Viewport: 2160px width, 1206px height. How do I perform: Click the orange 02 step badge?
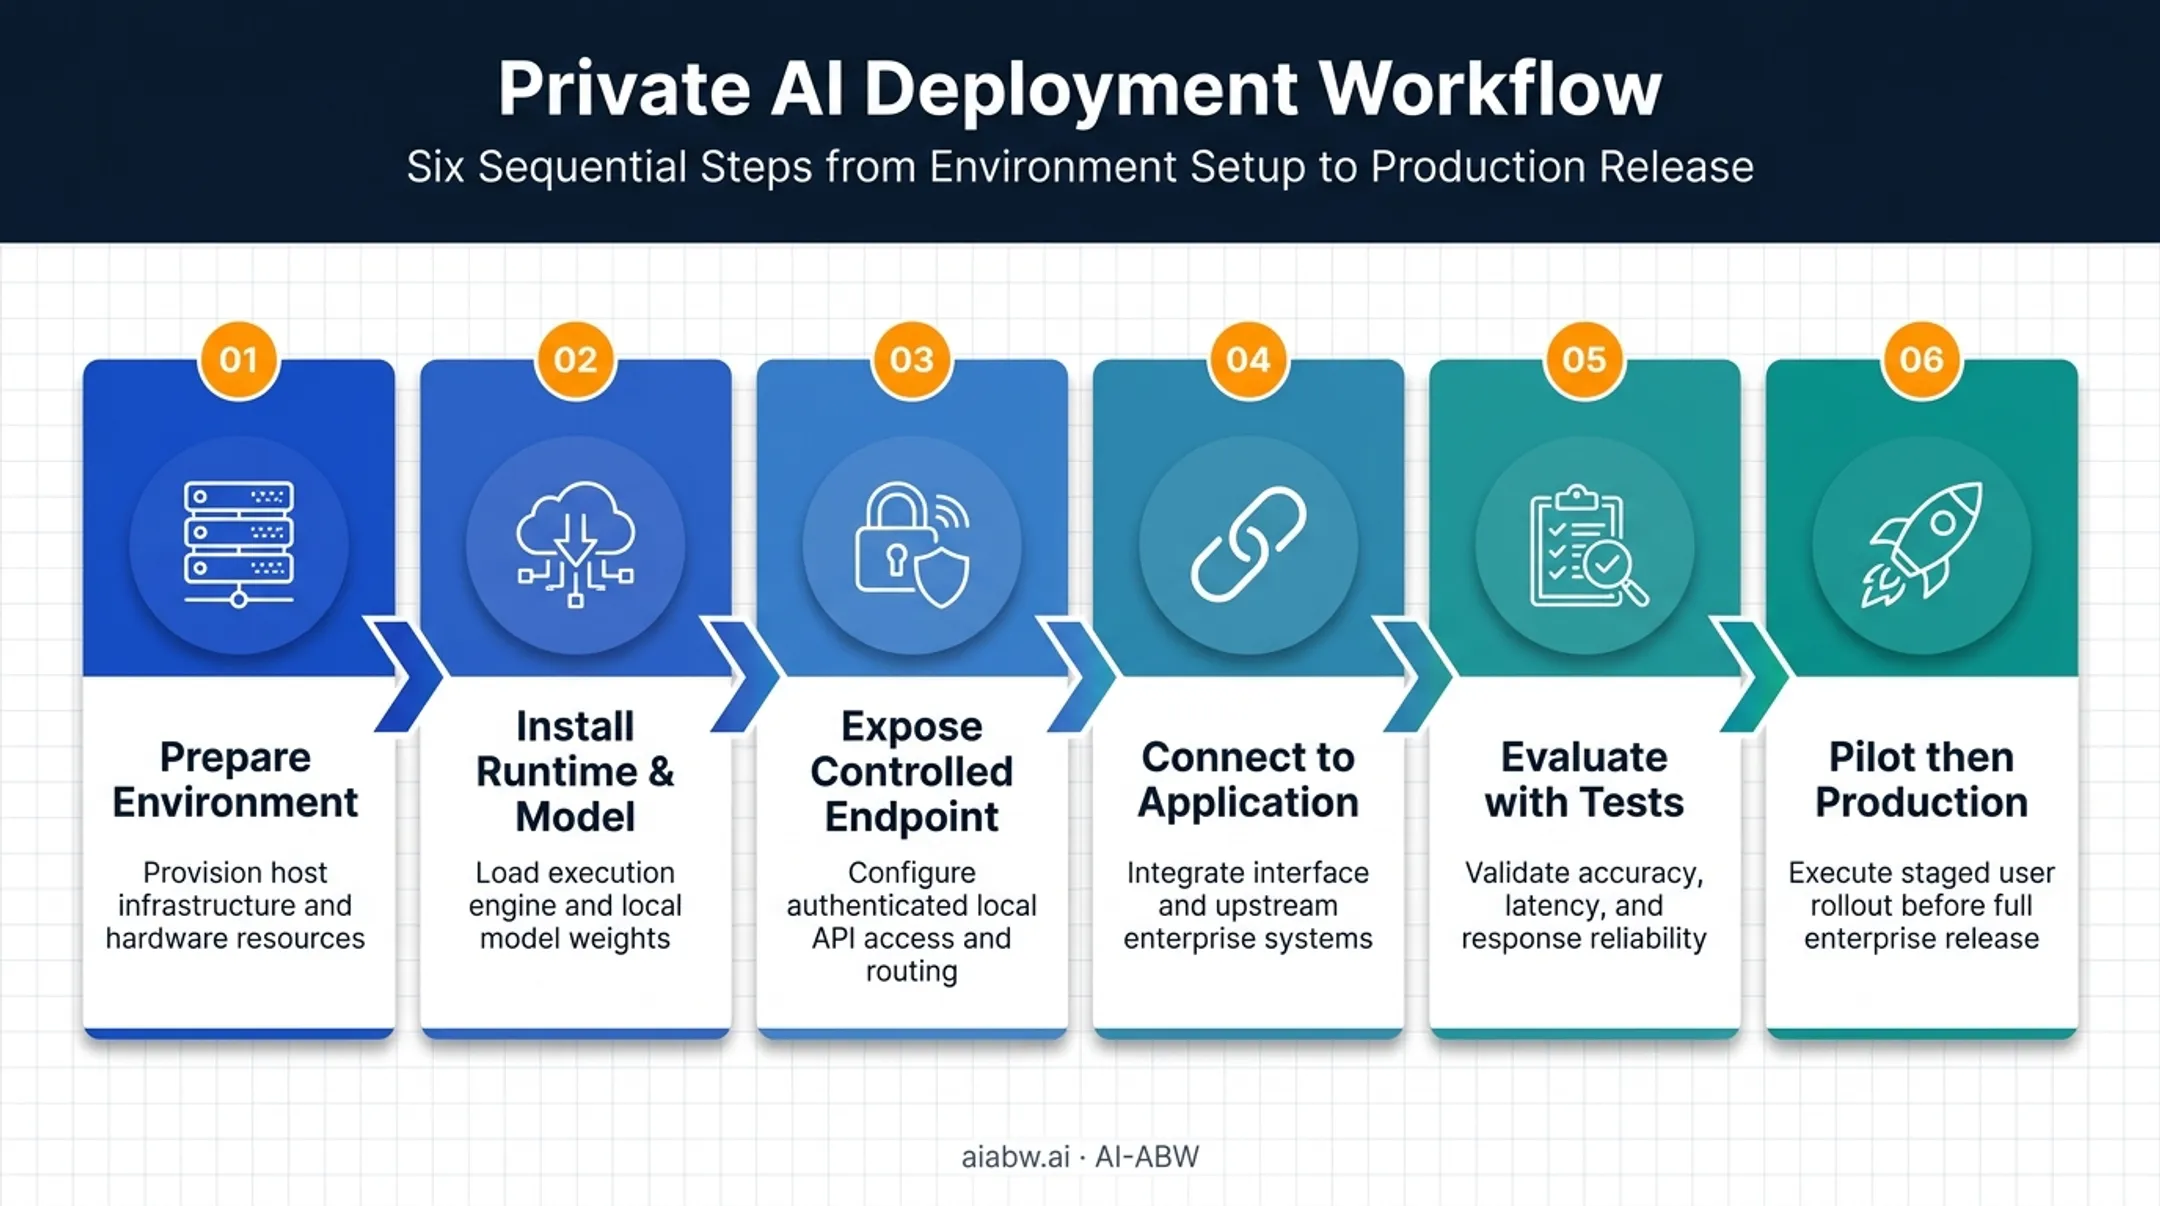coord(576,360)
